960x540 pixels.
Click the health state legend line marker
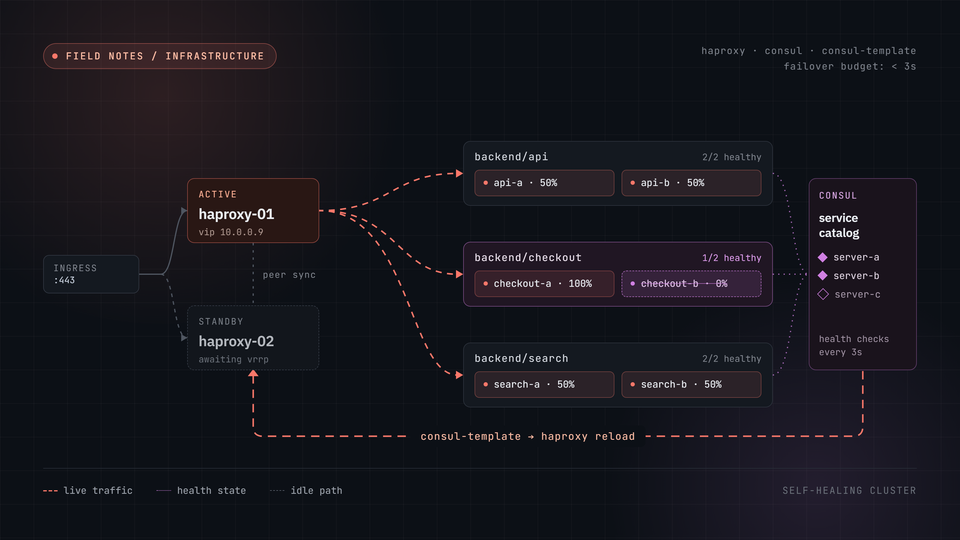[x=163, y=491]
